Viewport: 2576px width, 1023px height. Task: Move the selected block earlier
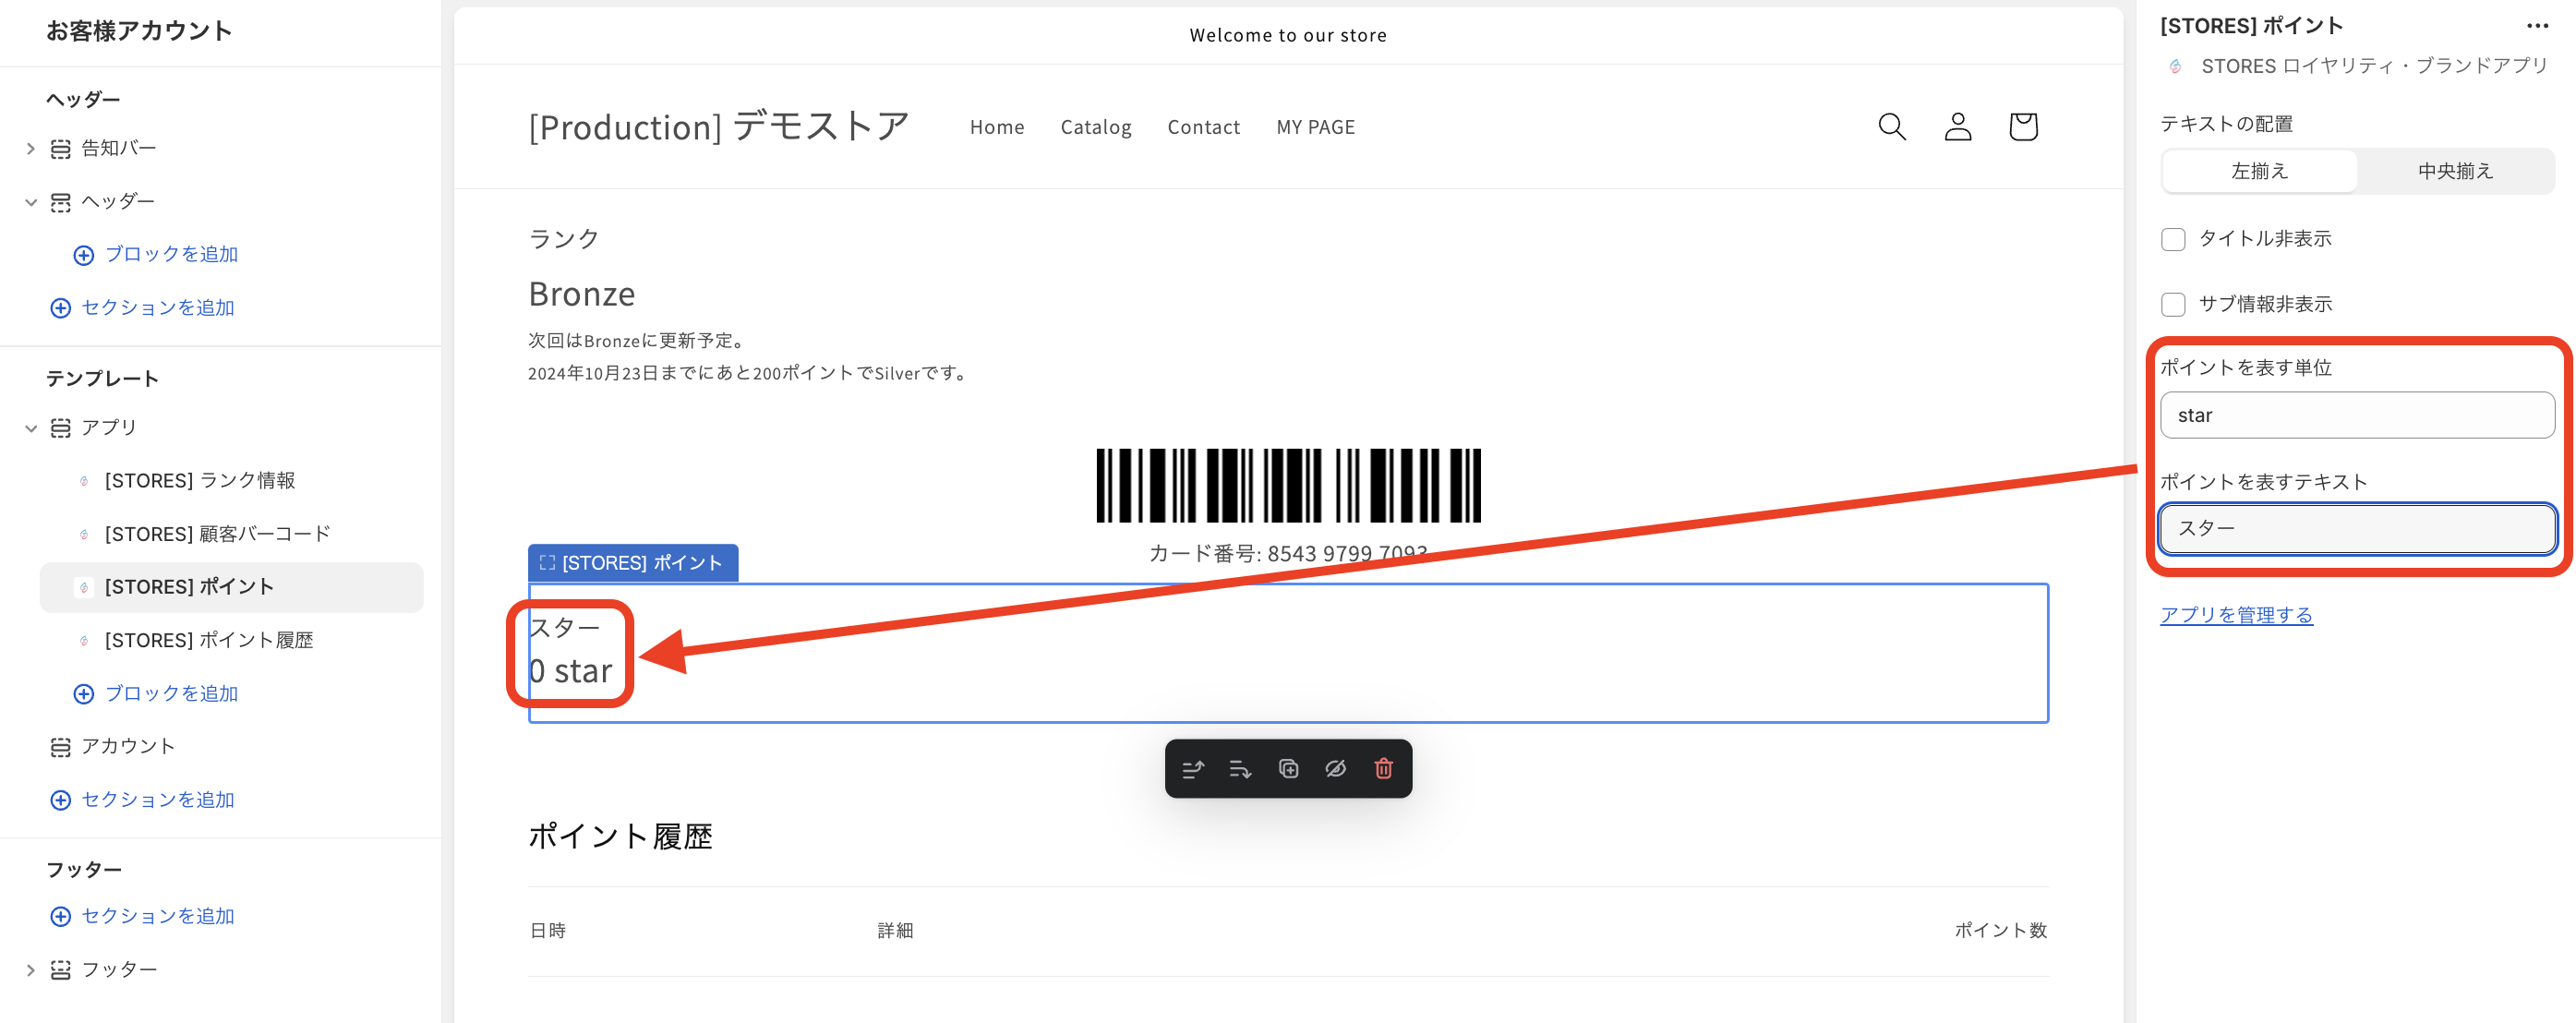tap(1193, 768)
